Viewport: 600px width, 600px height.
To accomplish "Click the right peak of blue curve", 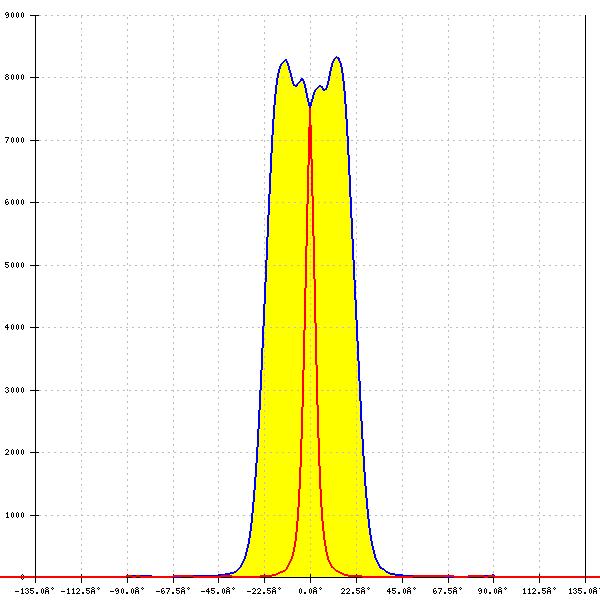I will point(337,57).
